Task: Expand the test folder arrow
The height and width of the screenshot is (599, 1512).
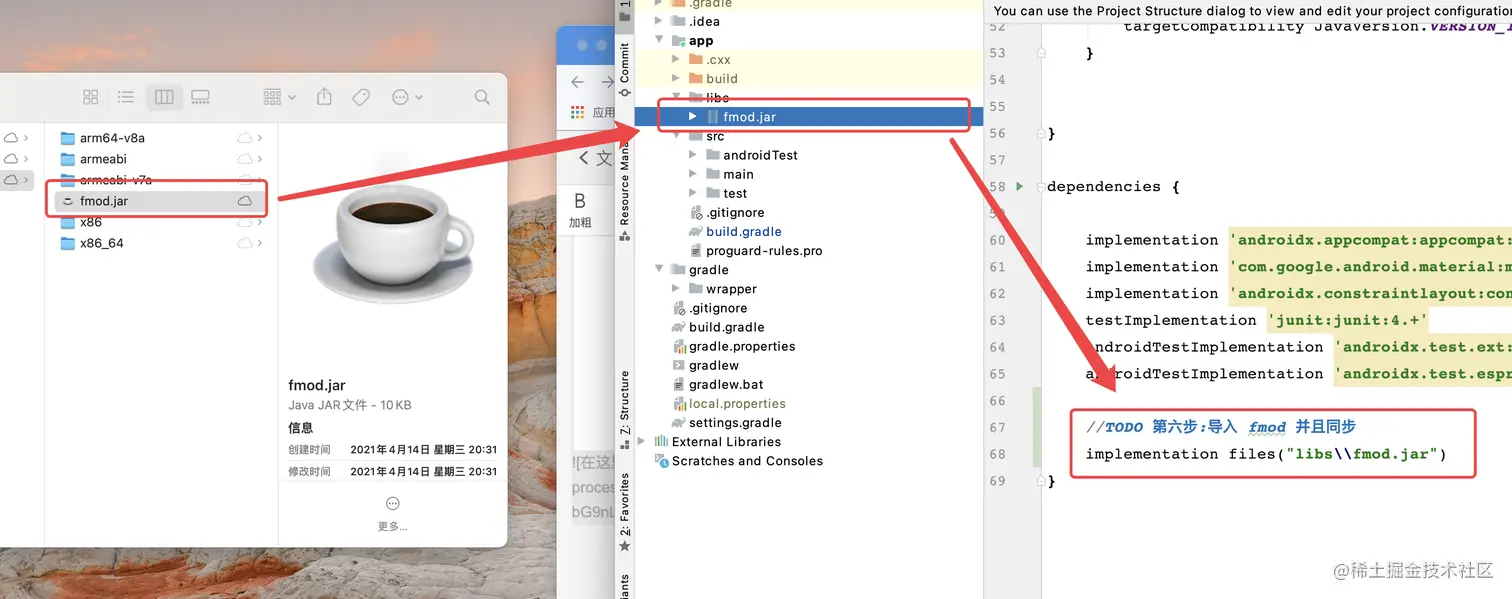Action: (x=693, y=193)
